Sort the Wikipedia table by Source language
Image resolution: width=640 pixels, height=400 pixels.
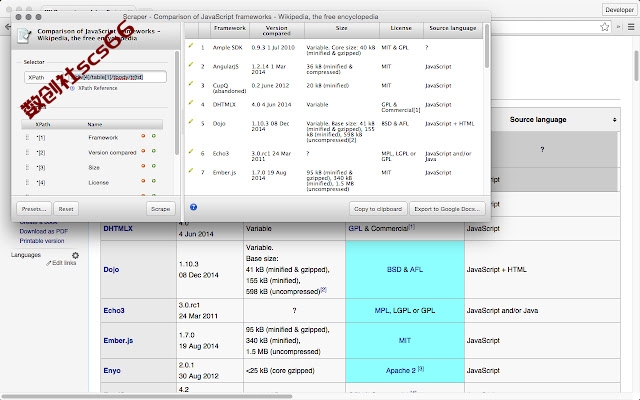pos(614,120)
